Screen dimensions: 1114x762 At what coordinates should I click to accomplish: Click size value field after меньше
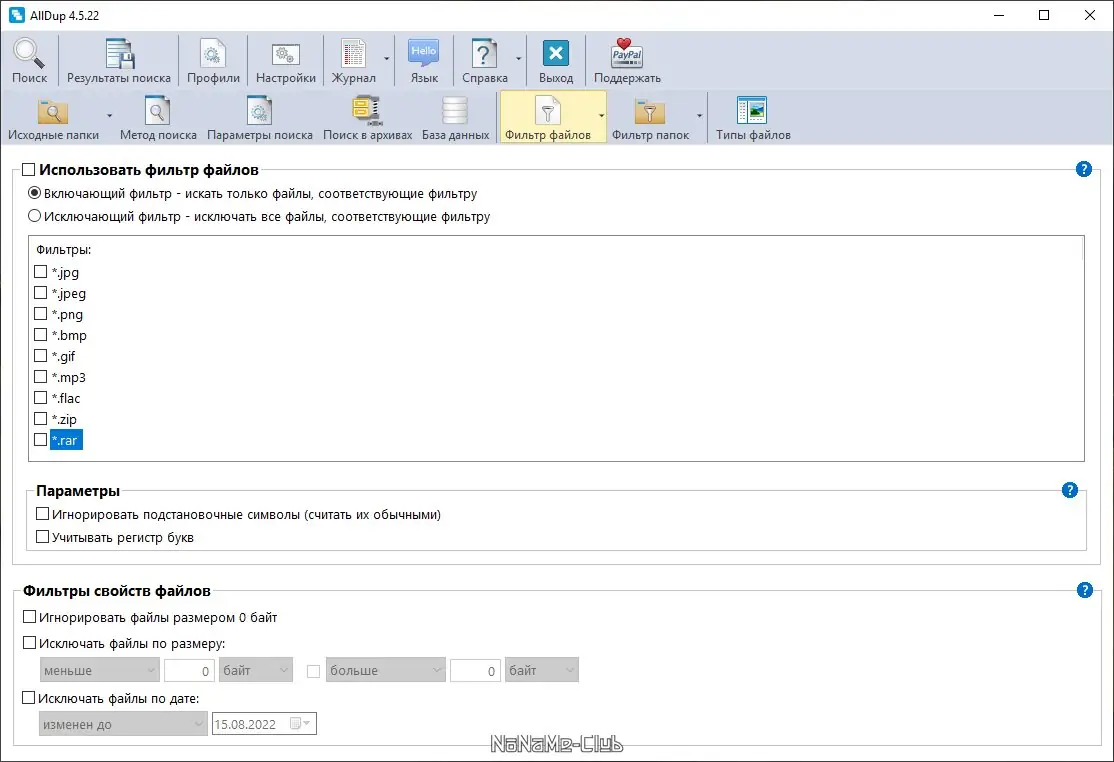(x=189, y=670)
